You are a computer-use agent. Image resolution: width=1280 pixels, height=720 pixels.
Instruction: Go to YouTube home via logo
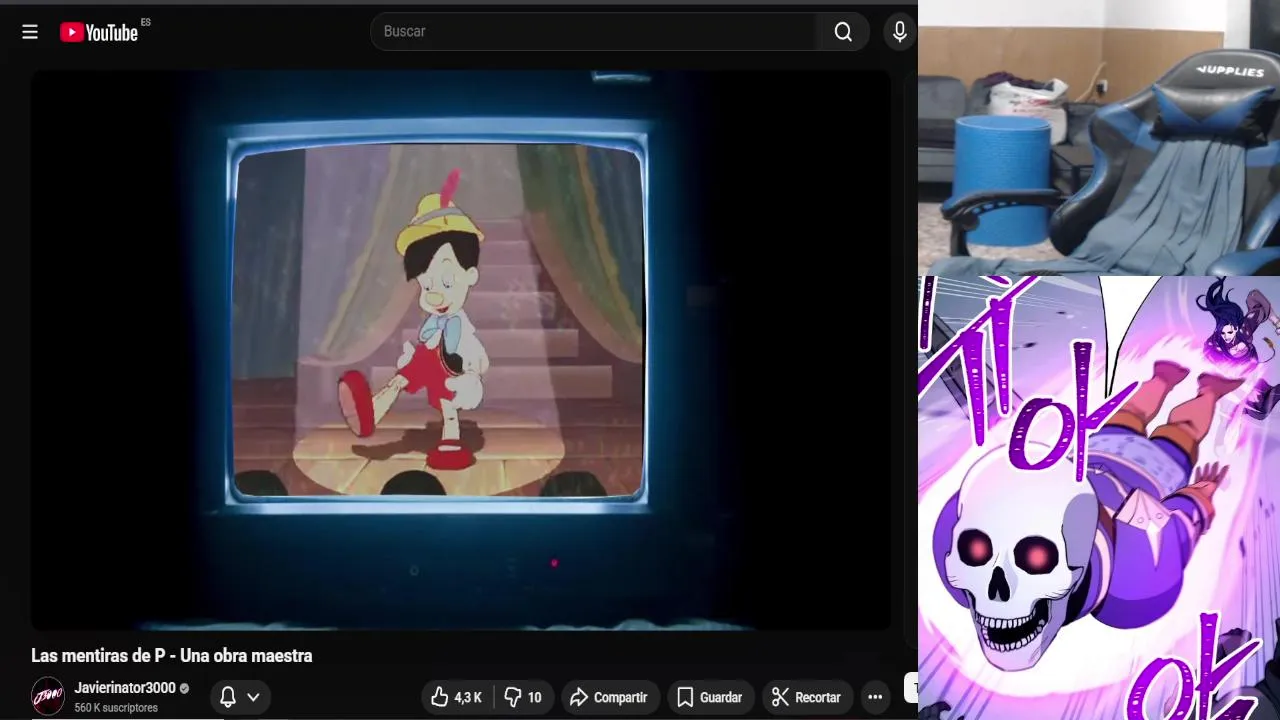[99, 32]
